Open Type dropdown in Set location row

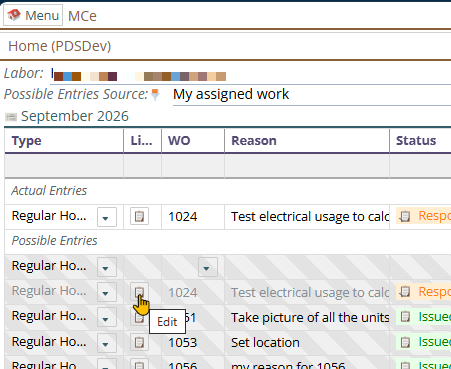coord(107,343)
